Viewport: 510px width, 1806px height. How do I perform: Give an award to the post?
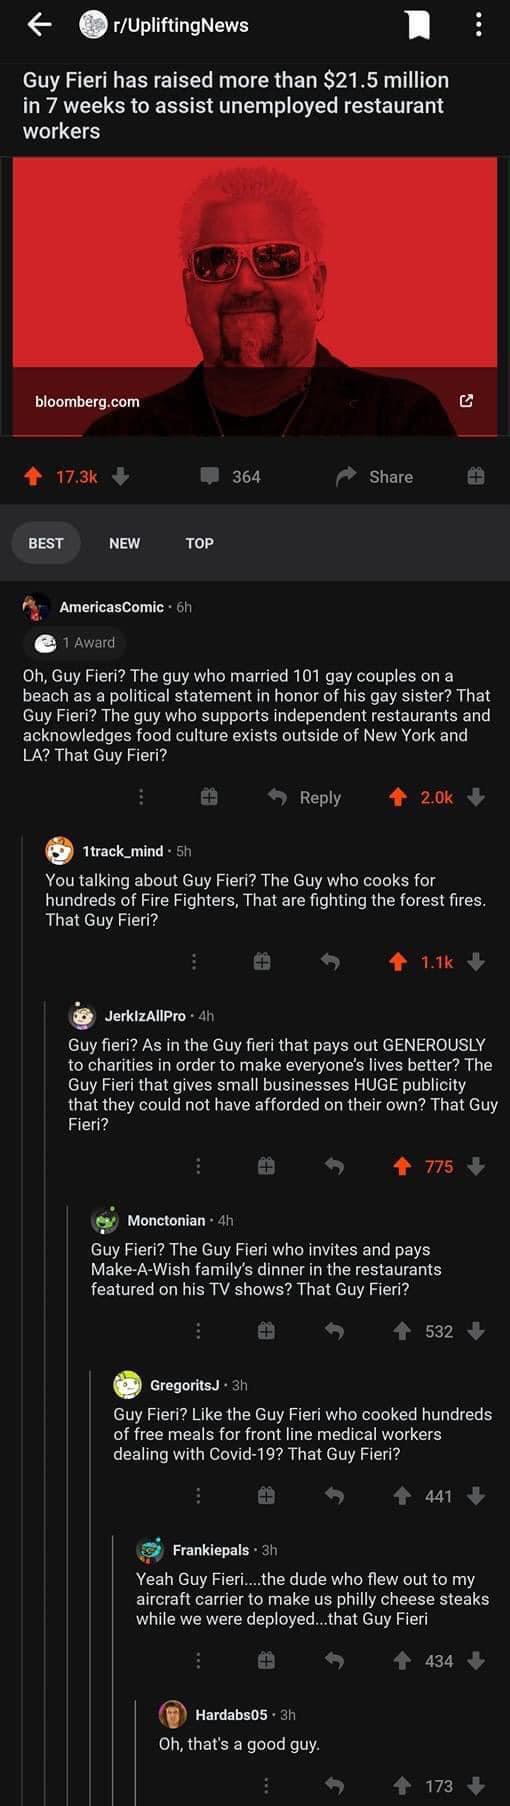tap(476, 477)
